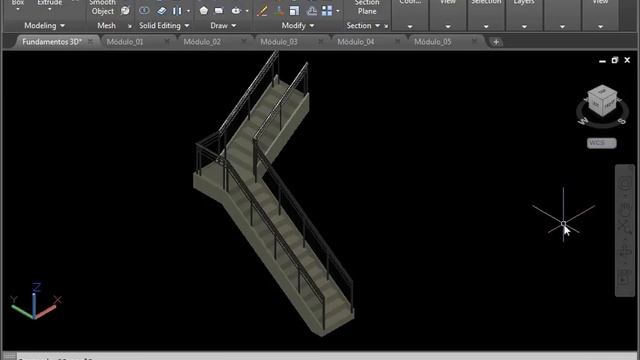Open the WCS coordinate system dropdown
Screen dimensions: 640x360
point(602,143)
